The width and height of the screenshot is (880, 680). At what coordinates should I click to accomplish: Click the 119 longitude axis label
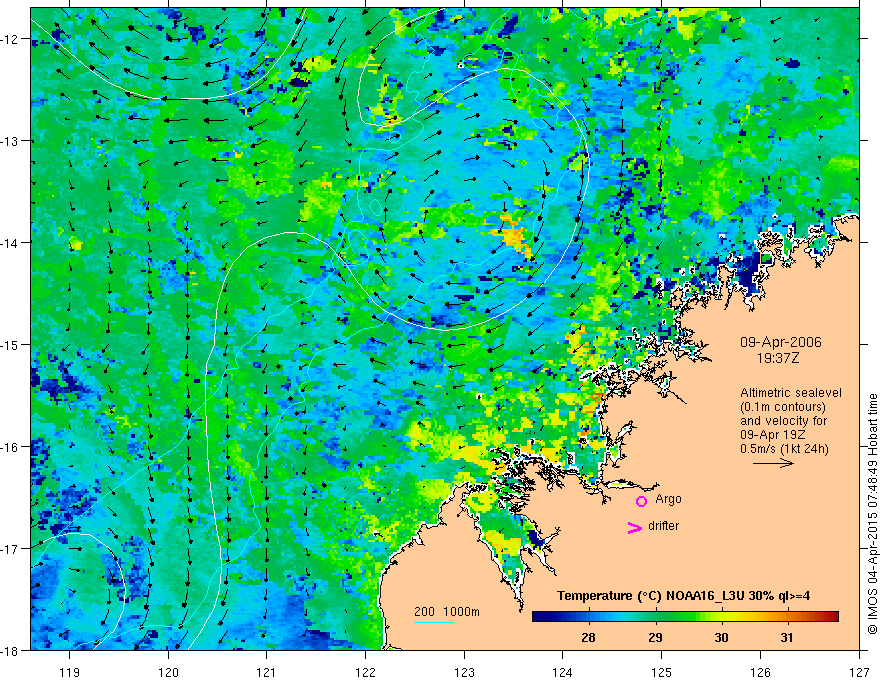[70, 672]
